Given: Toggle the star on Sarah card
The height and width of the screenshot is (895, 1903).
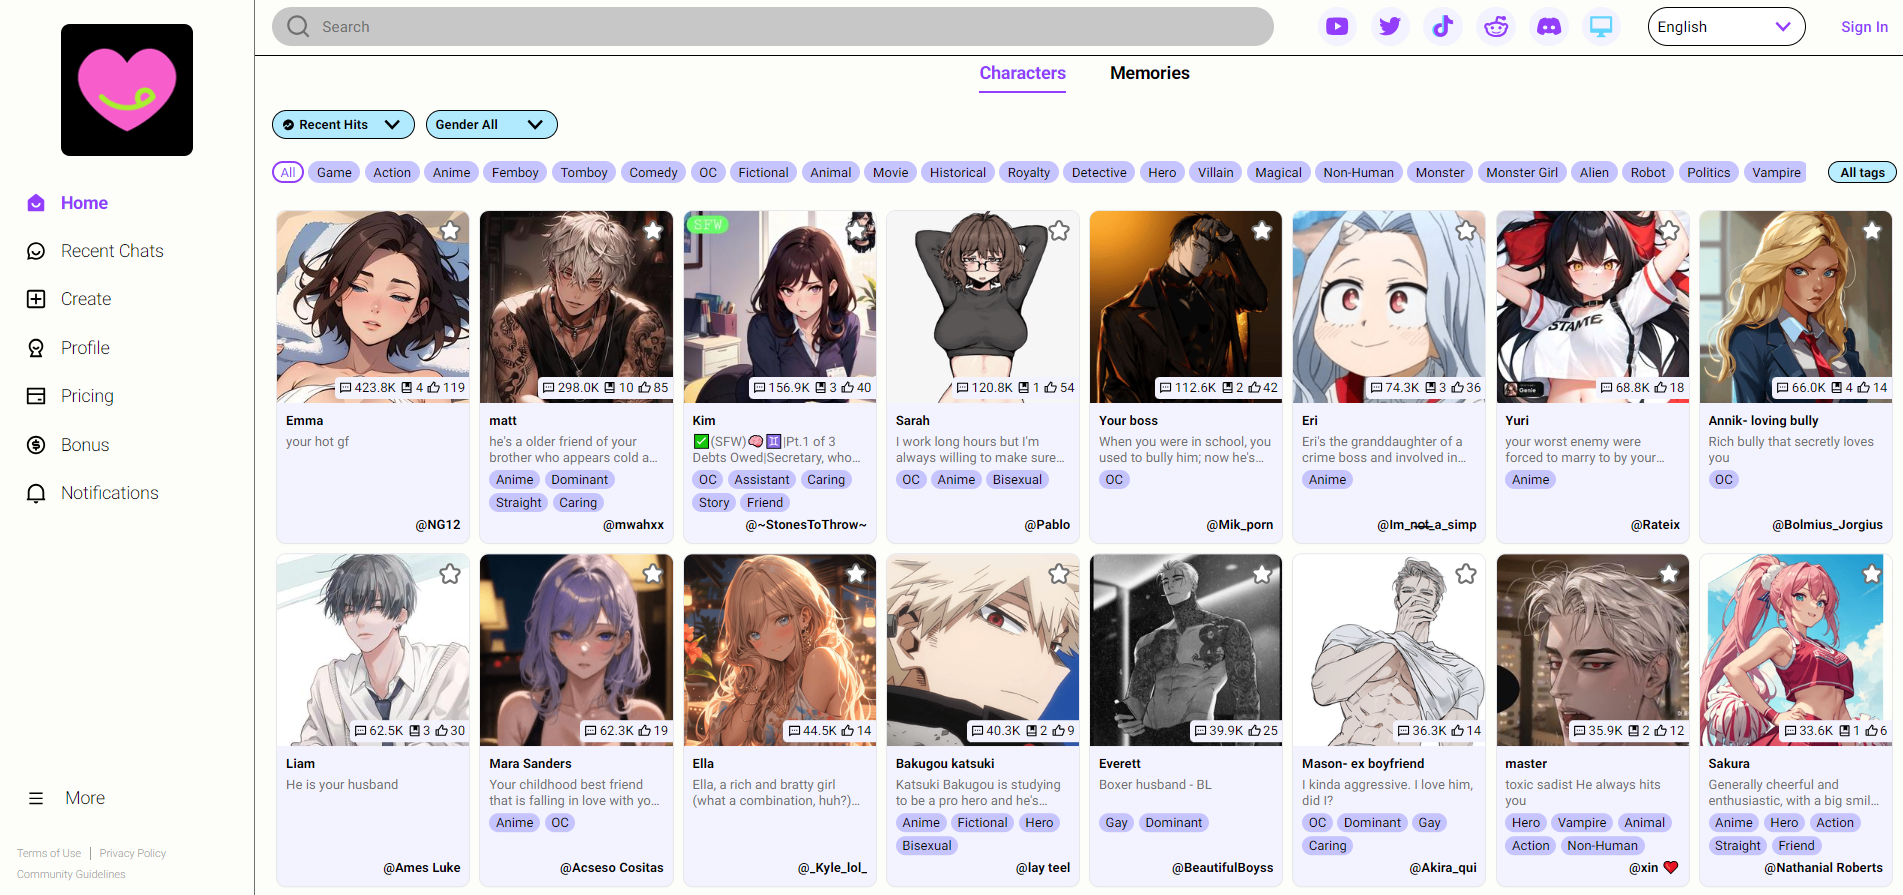Looking at the screenshot, I should (x=1059, y=231).
